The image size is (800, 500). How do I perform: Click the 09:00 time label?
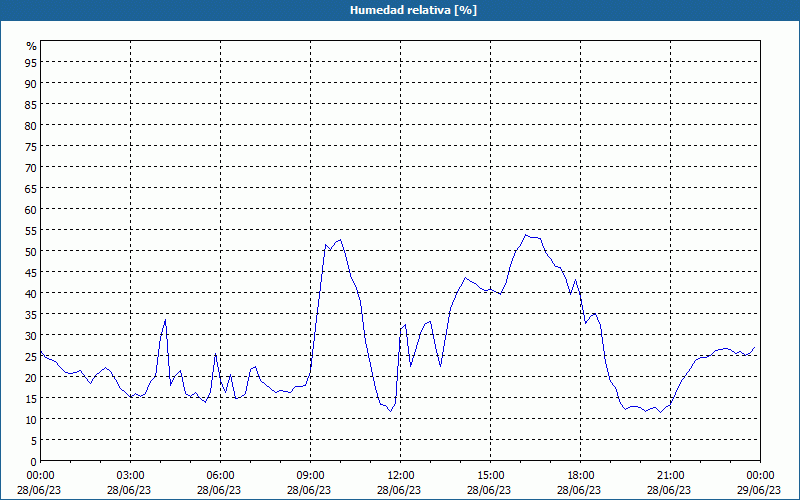311,475
